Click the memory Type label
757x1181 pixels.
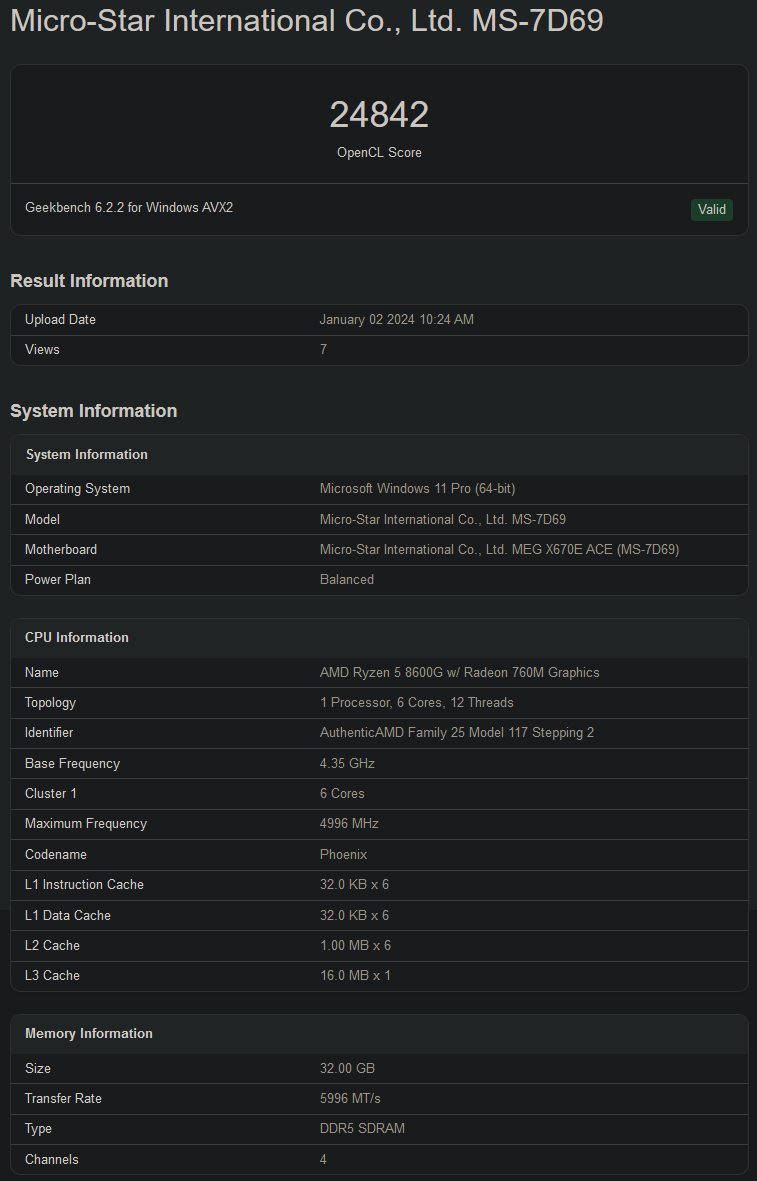(38, 1129)
